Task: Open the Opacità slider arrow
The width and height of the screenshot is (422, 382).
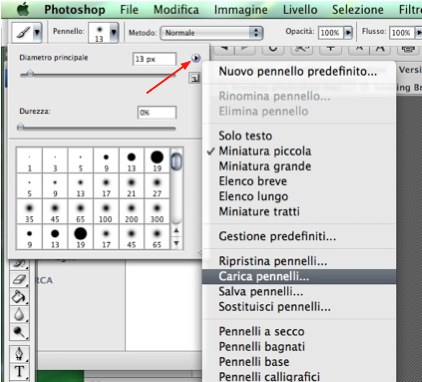Action: point(348,33)
